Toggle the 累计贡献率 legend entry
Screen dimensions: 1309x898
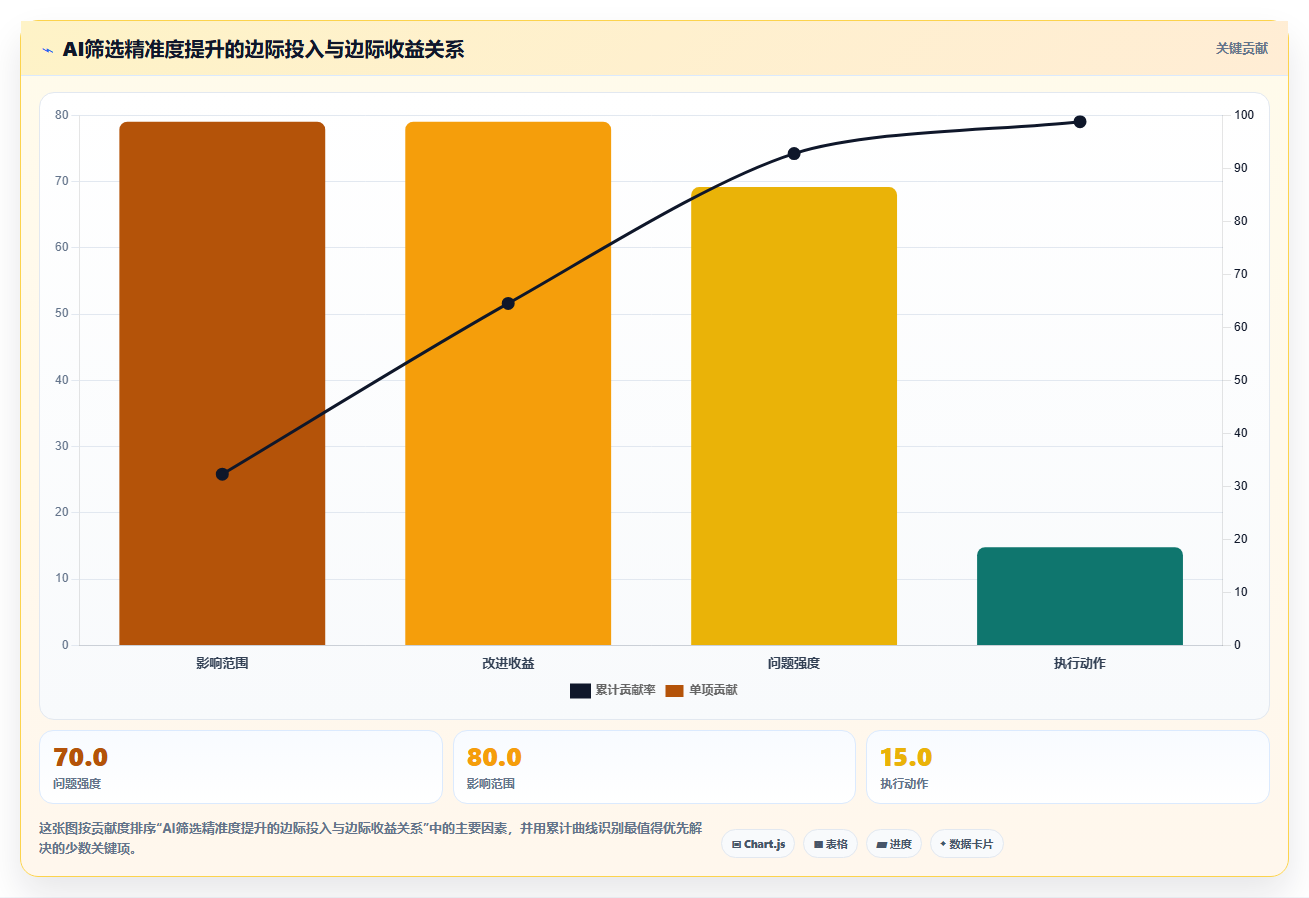613,690
